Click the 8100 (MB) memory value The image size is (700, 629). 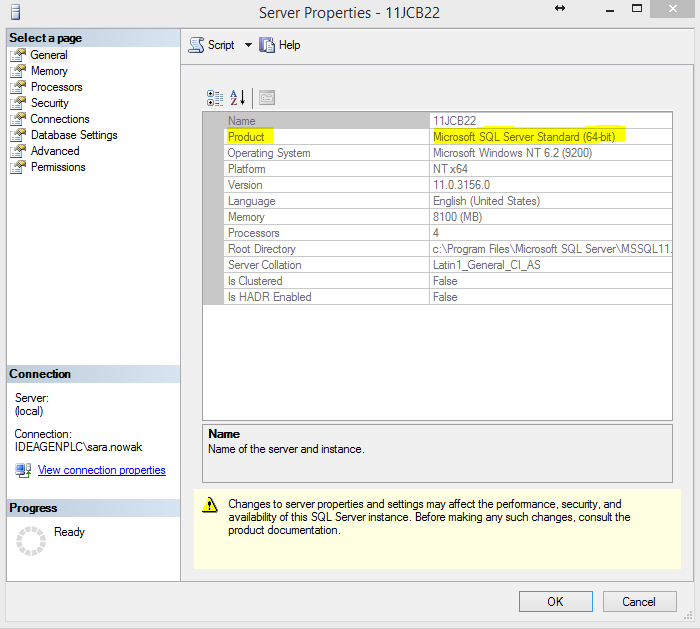point(458,217)
